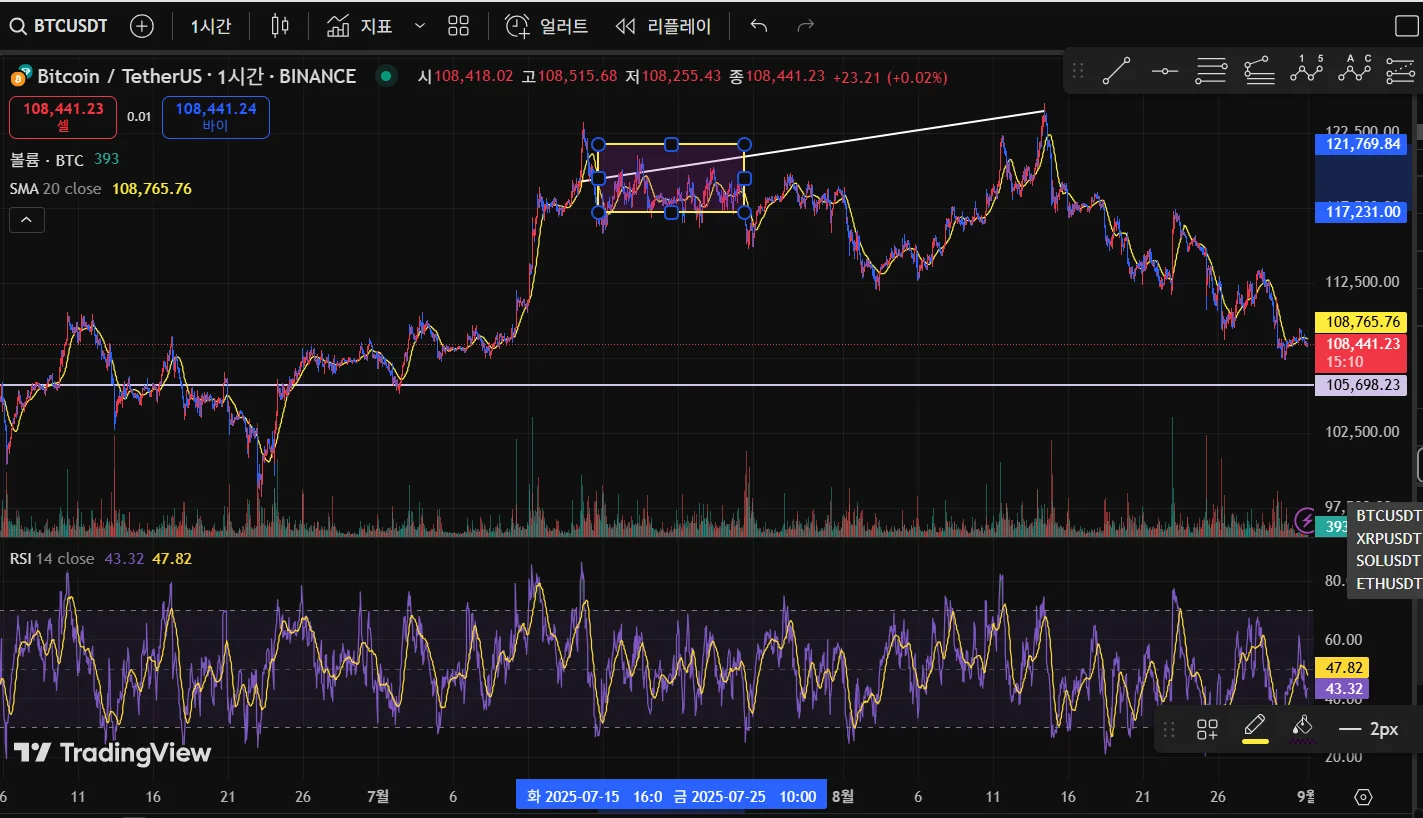
Task: Choose BTCUSDT from the symbol list
Action: coord(1388,516)
